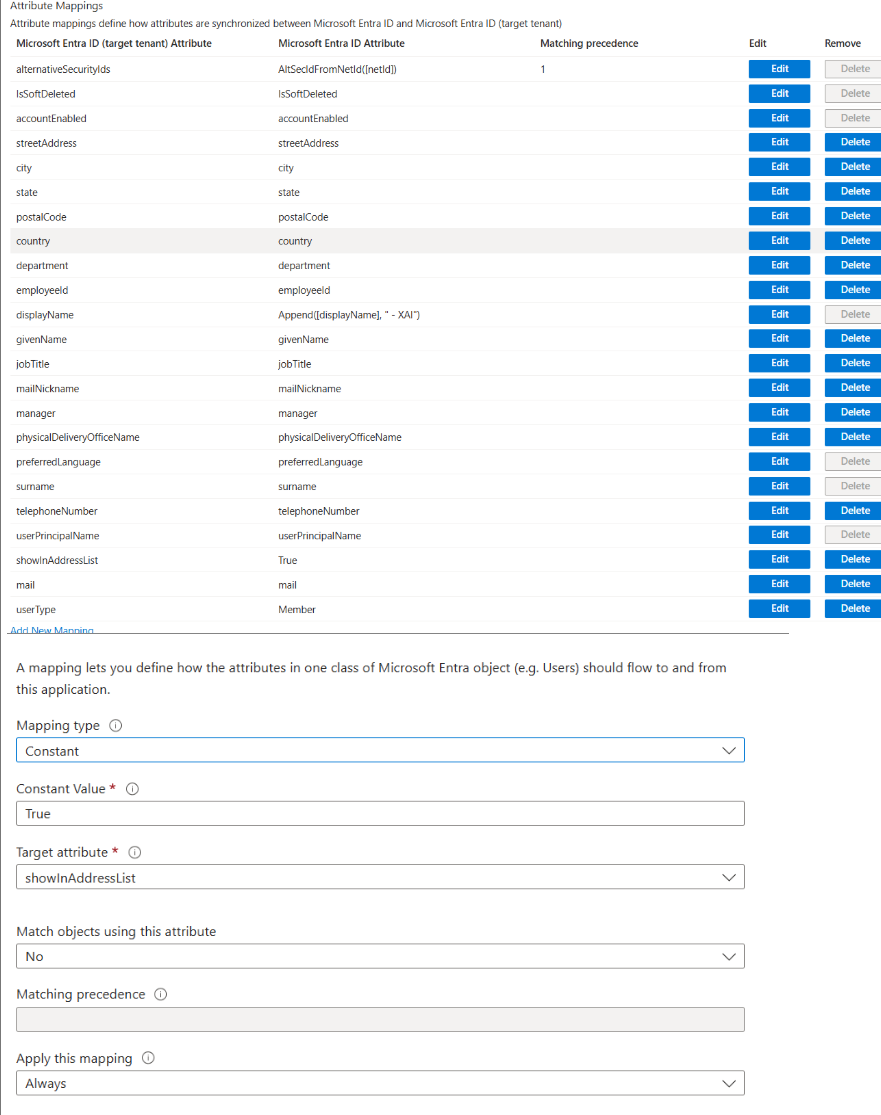Delete the department mapping

(x=855, y=265)
